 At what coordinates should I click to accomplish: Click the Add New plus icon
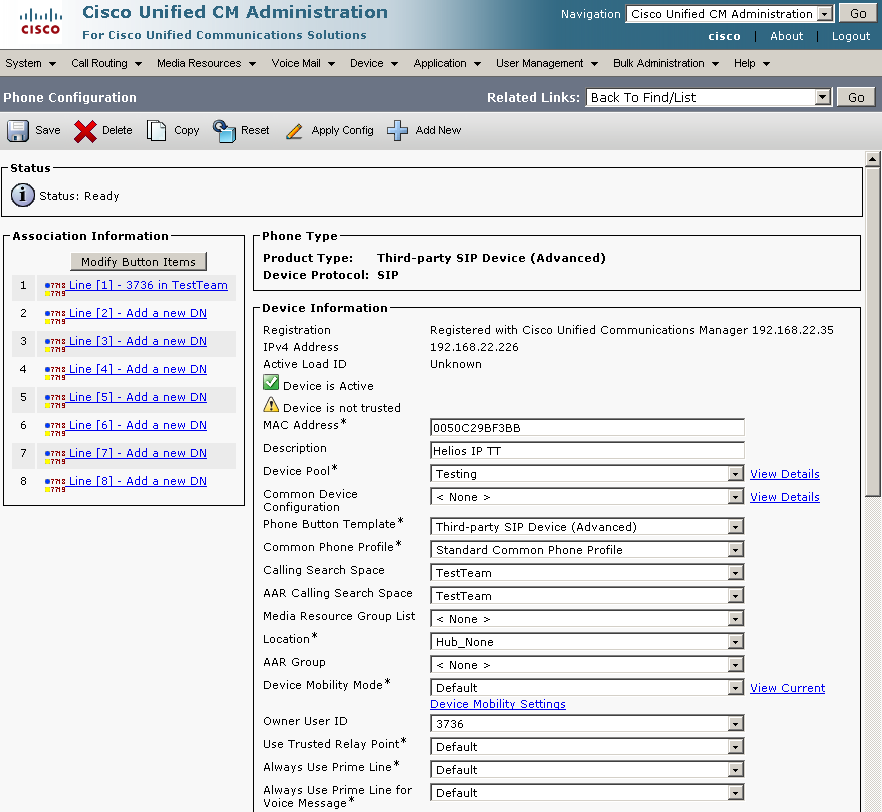(x=398, y=131)
